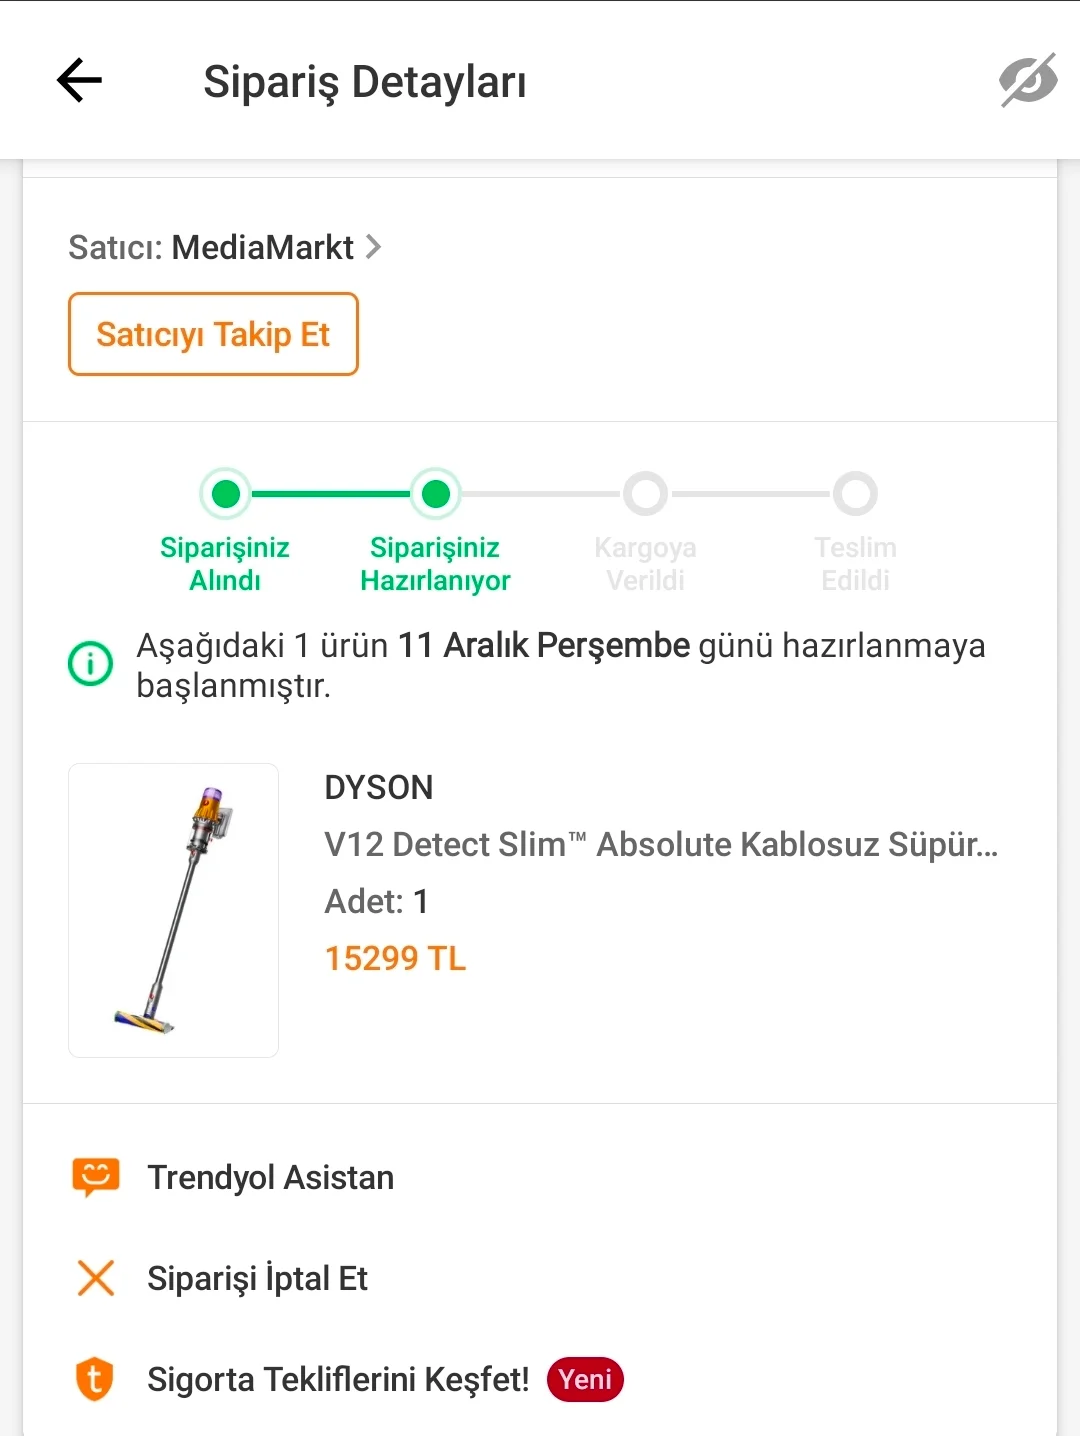Toggle the hide order eye icon

tap(1028, 80)
